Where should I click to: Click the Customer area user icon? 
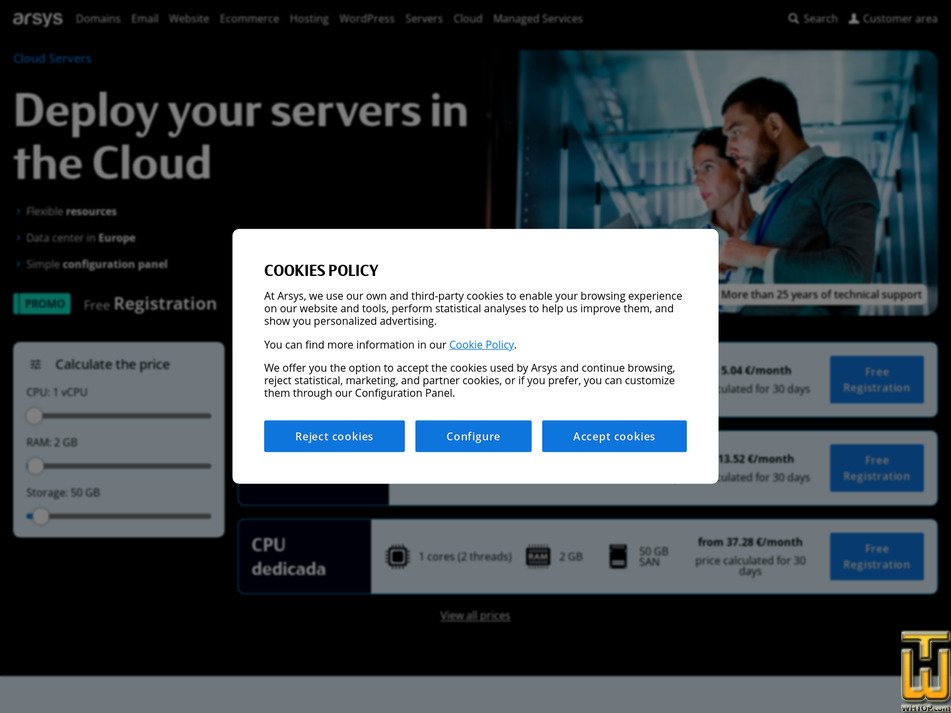(x=853, y=19)
